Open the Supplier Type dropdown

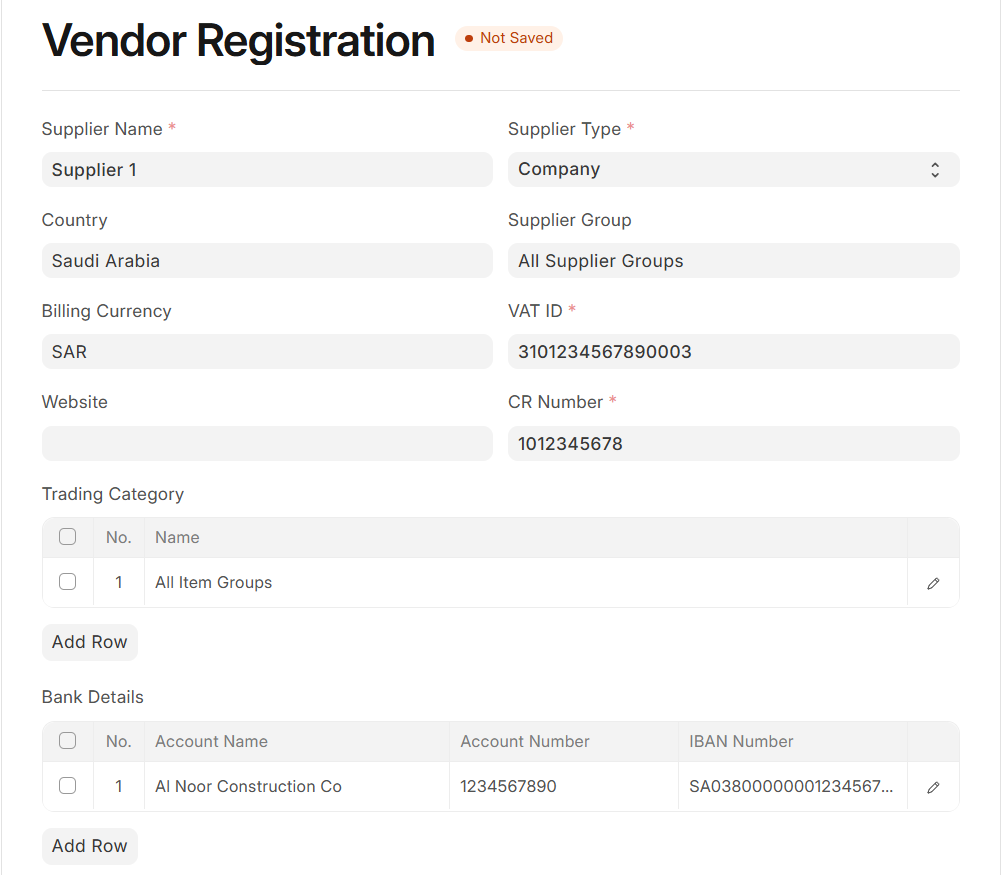[x=733, y=170]
